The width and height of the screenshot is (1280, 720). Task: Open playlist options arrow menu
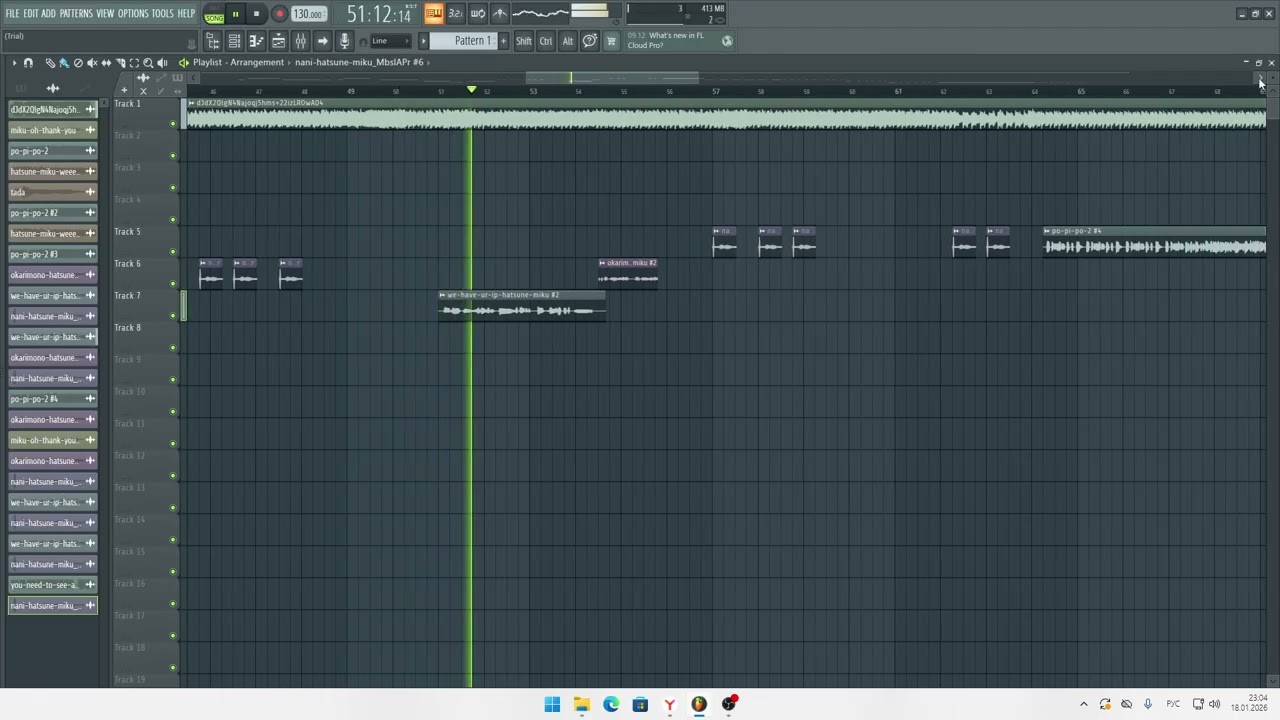click(x=14, y=63)
